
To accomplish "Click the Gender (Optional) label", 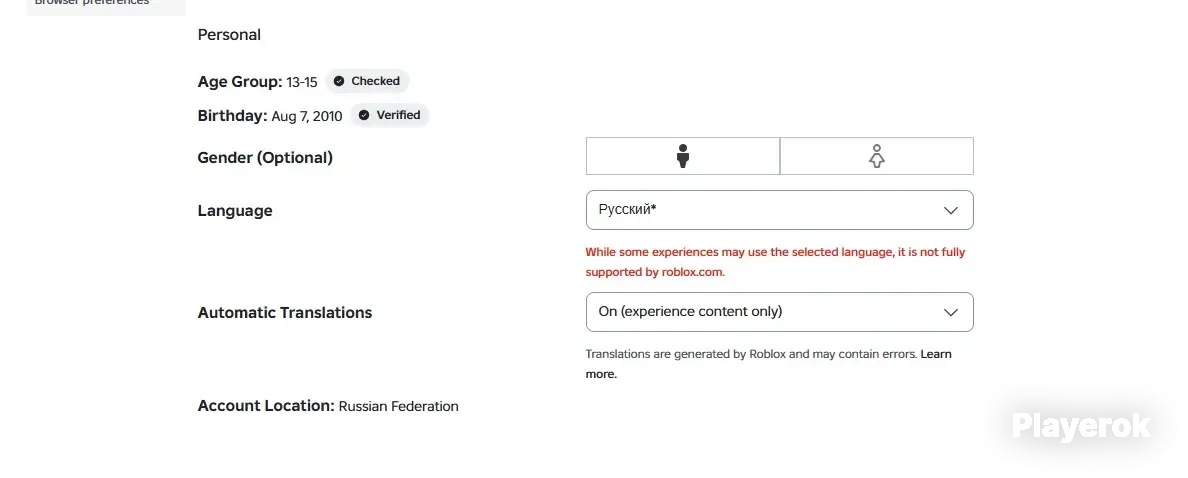I will (265, 158).
